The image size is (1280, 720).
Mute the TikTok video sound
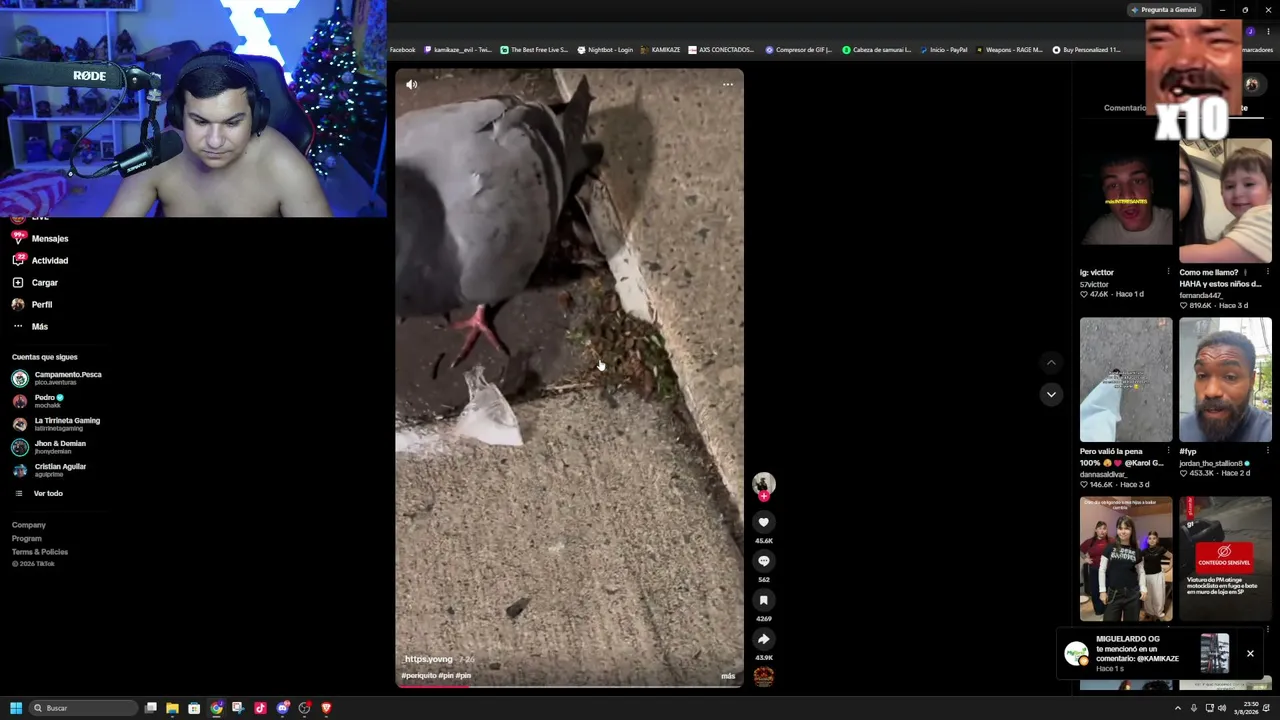[411, 85]
